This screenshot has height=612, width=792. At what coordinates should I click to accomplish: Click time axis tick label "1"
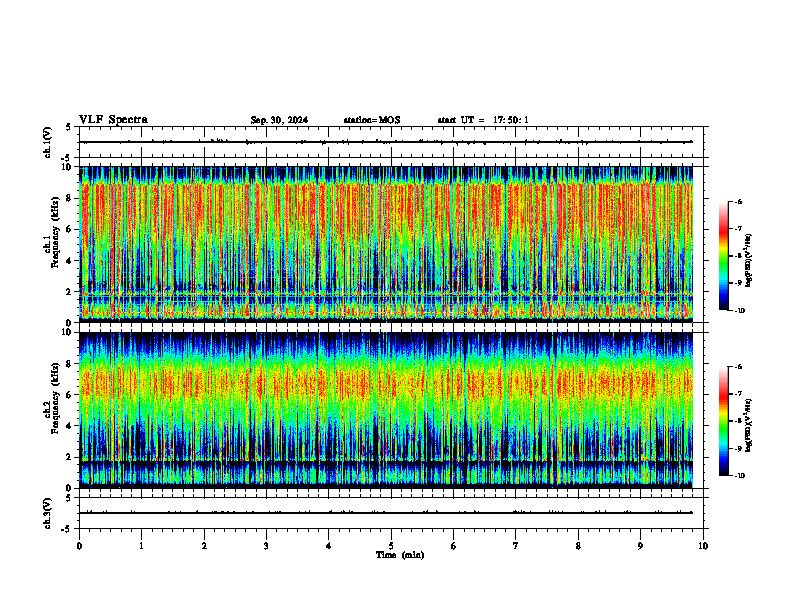click(142, 546)
